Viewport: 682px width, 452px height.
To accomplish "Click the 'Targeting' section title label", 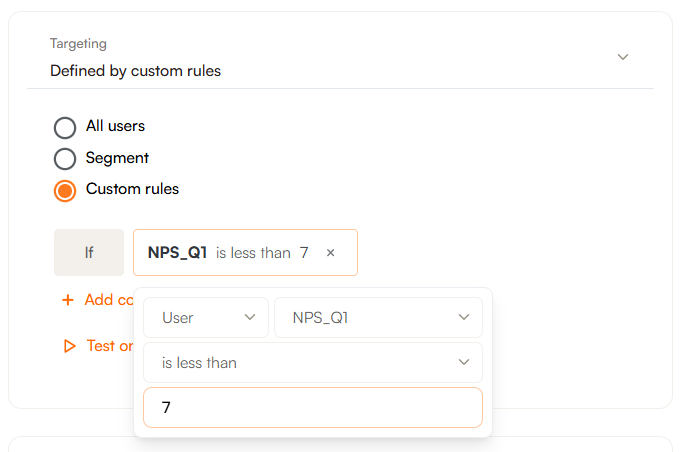I will click(78, 44).
